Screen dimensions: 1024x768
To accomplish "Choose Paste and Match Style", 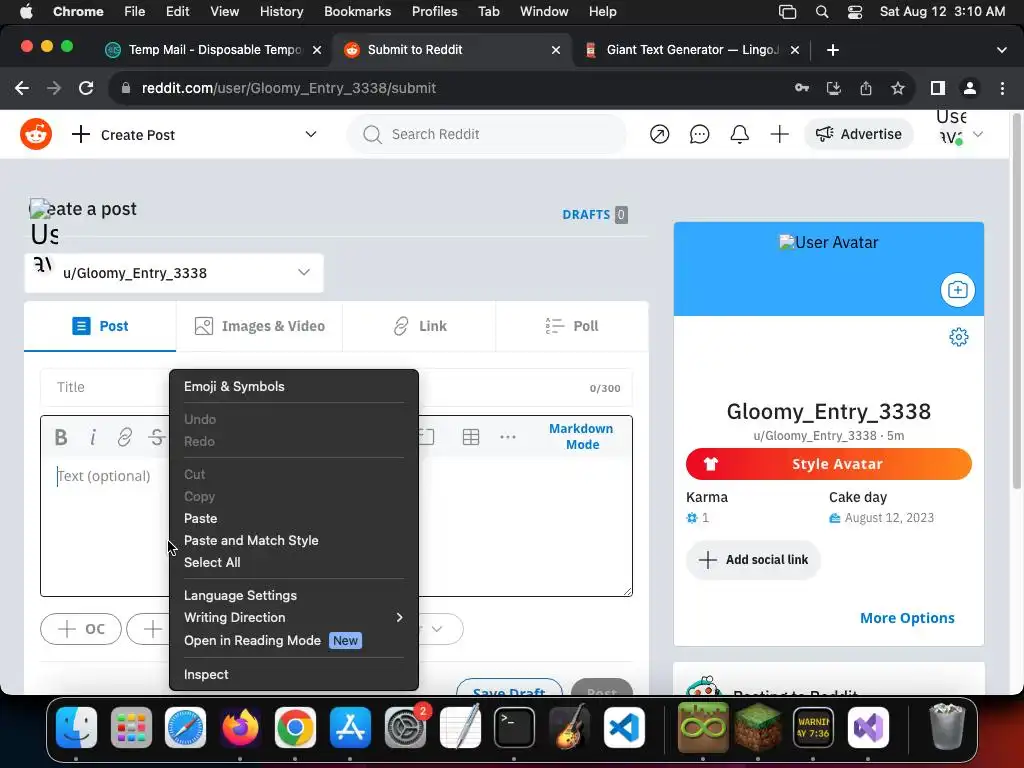I will (294, 541).
